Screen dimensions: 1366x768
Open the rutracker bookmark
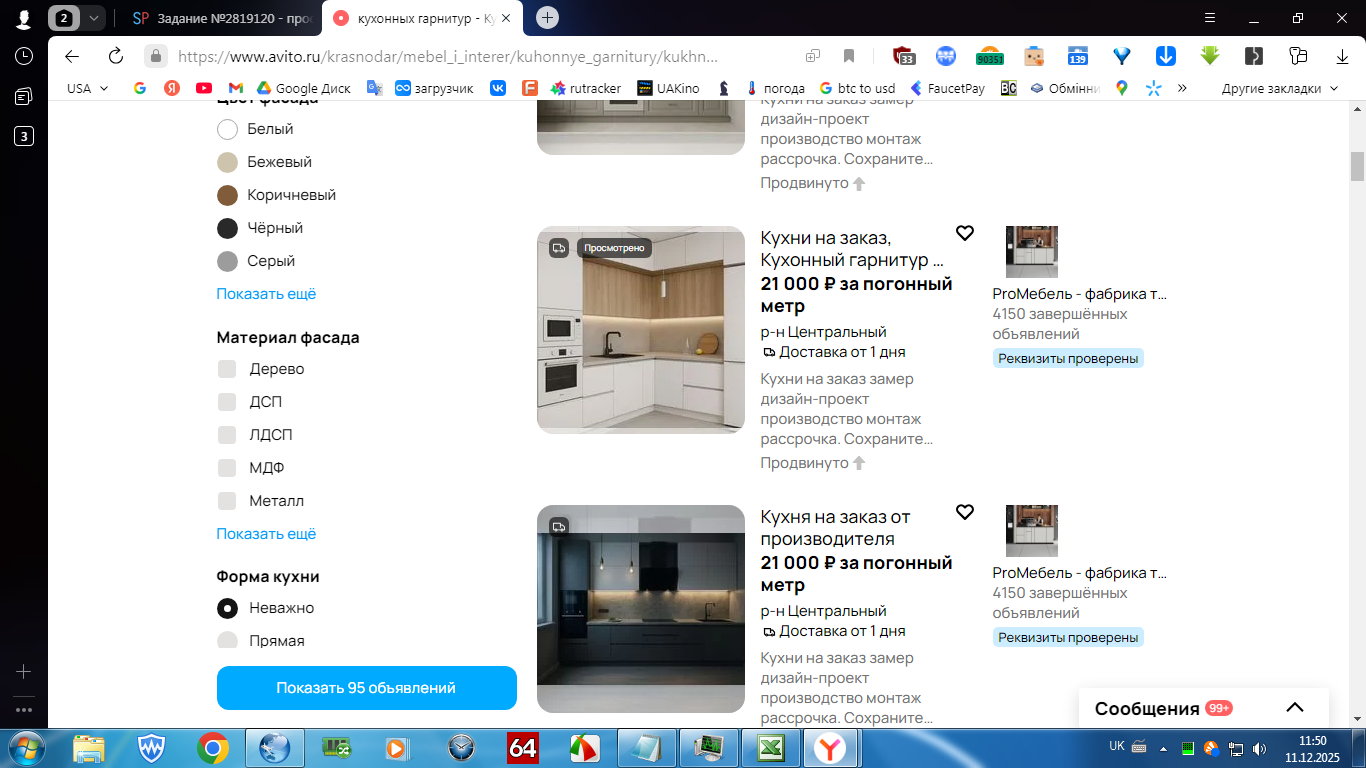(586, 88)
